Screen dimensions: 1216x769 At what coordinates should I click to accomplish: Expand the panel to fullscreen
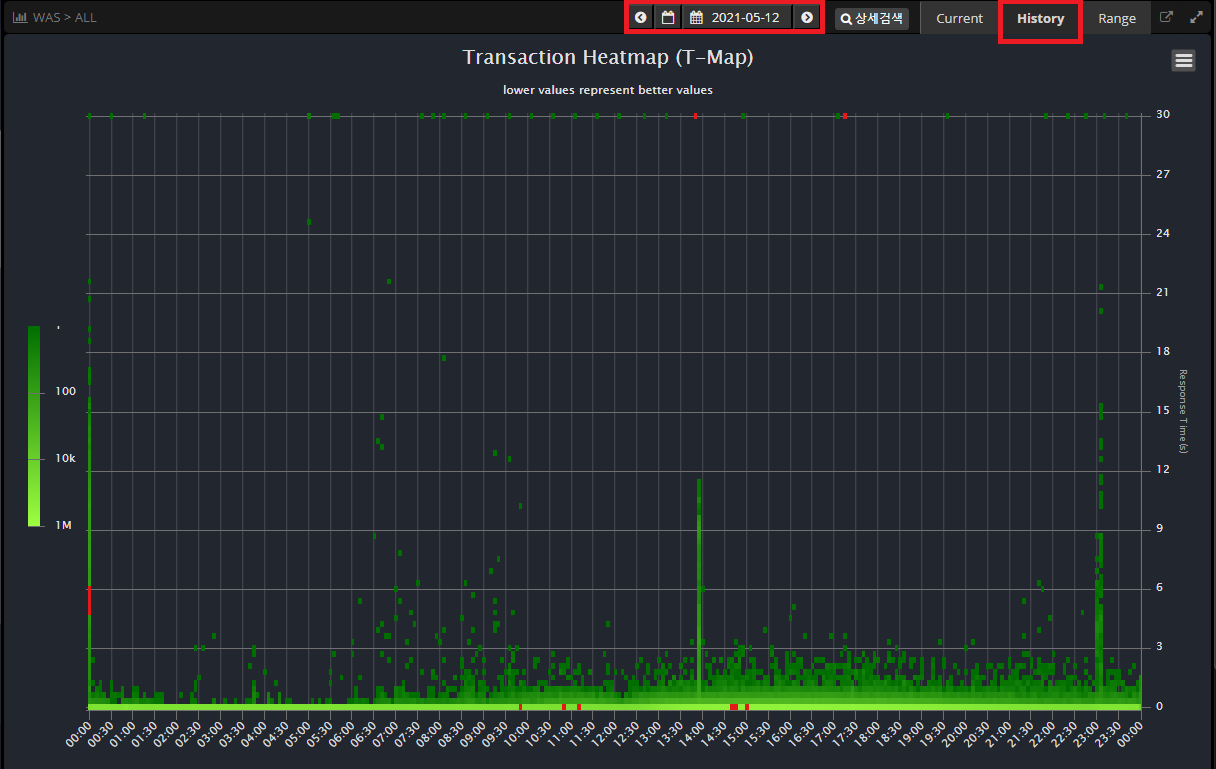coord(1197,18)
